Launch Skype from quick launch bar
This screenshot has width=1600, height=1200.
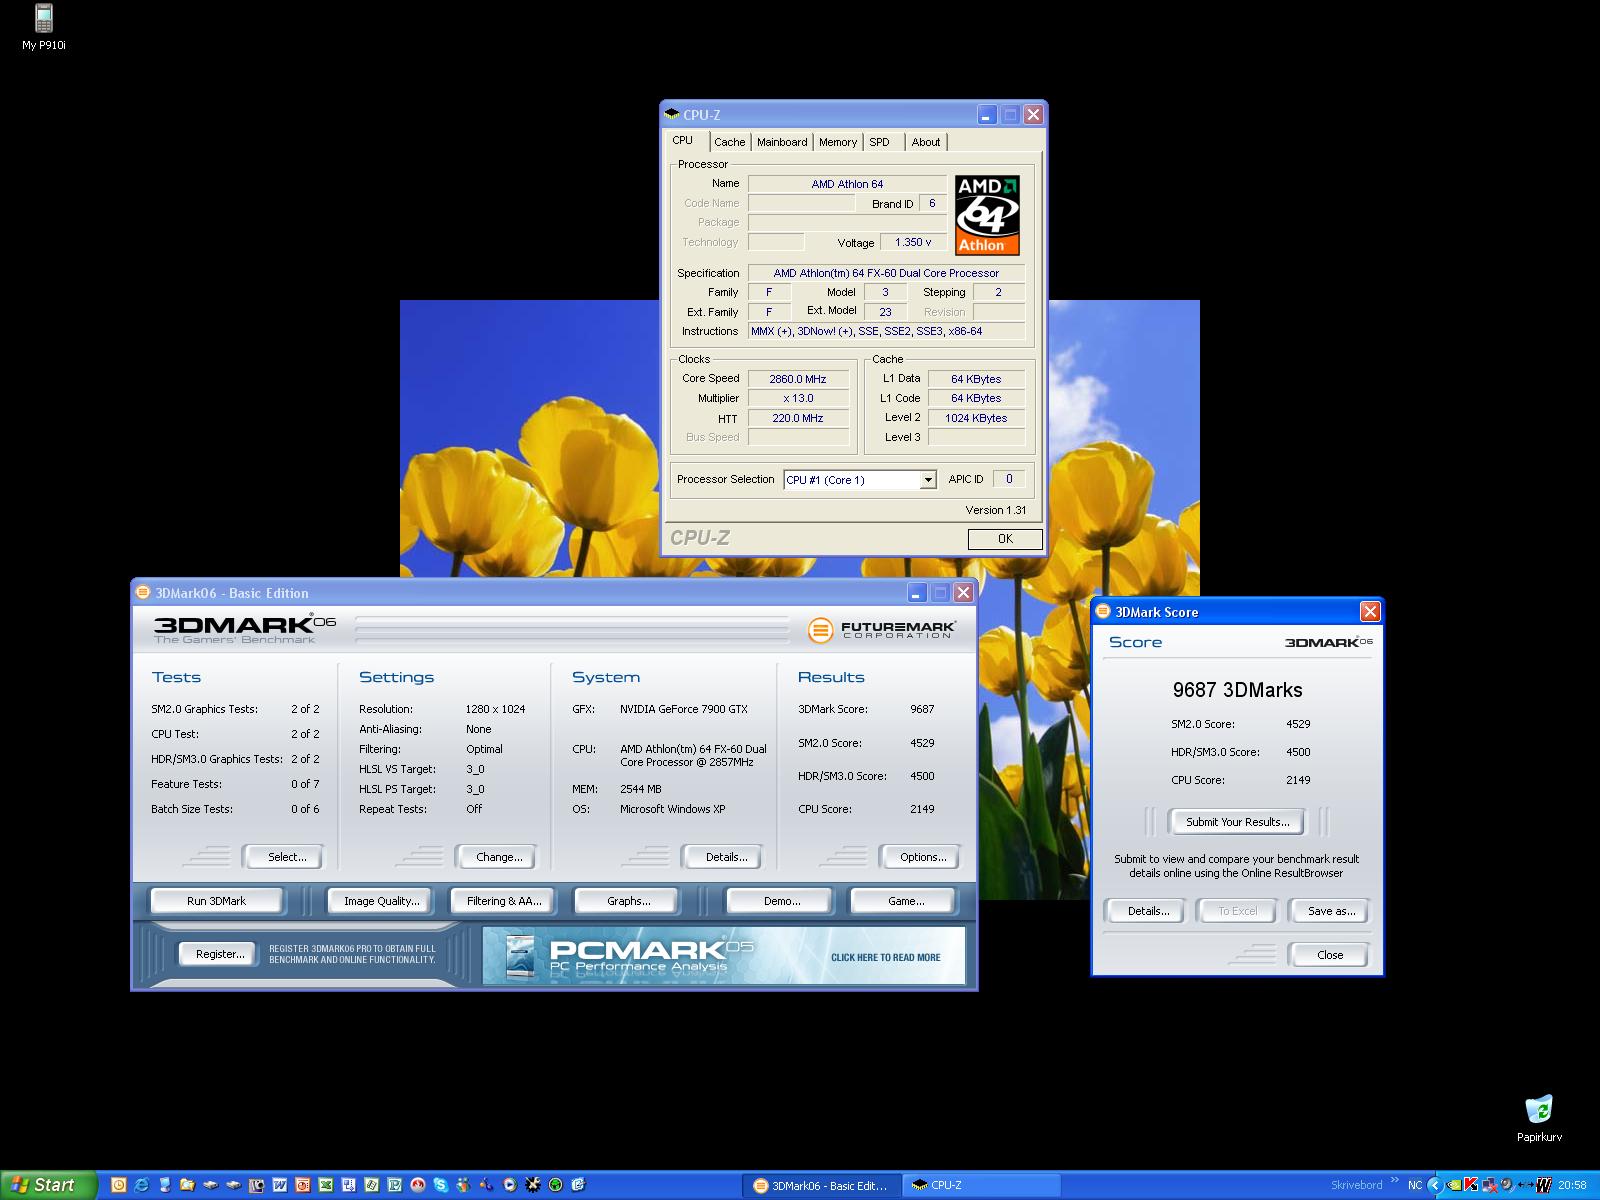440,1185
